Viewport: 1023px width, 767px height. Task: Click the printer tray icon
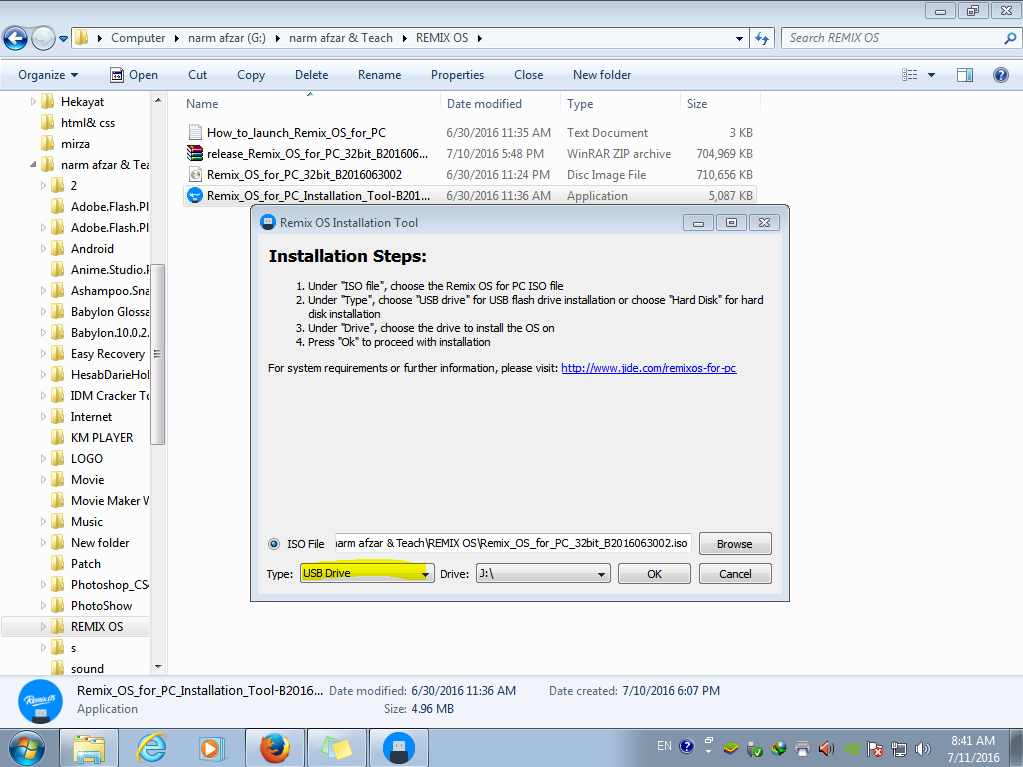pyautogui.click(x=803, y=748)
